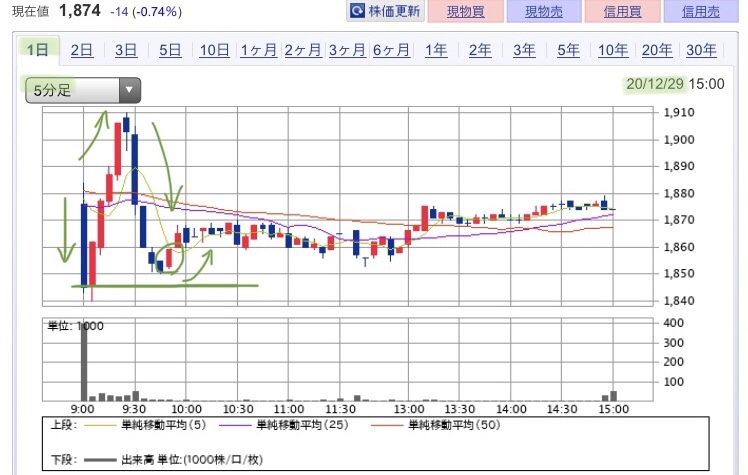
Task: View the 1年 chart range
Action: click(x=436, y=50)
